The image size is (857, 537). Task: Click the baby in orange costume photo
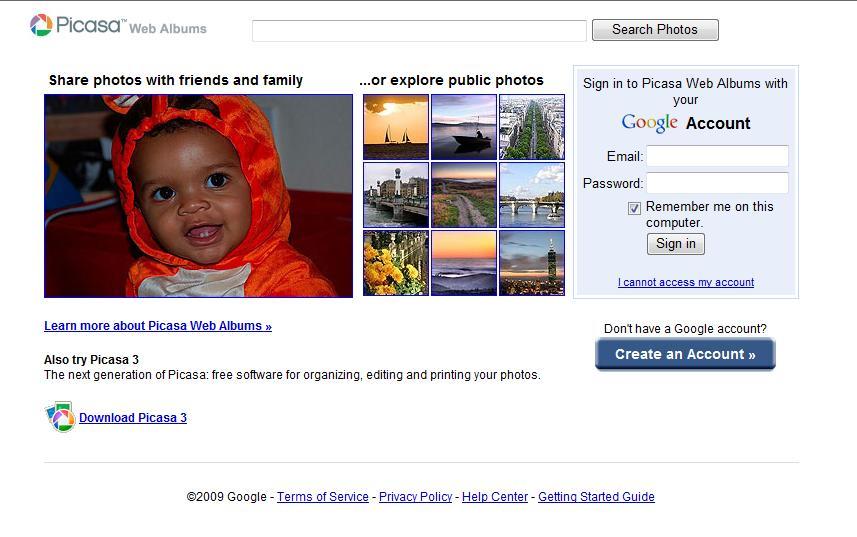(x=198, y=196)
